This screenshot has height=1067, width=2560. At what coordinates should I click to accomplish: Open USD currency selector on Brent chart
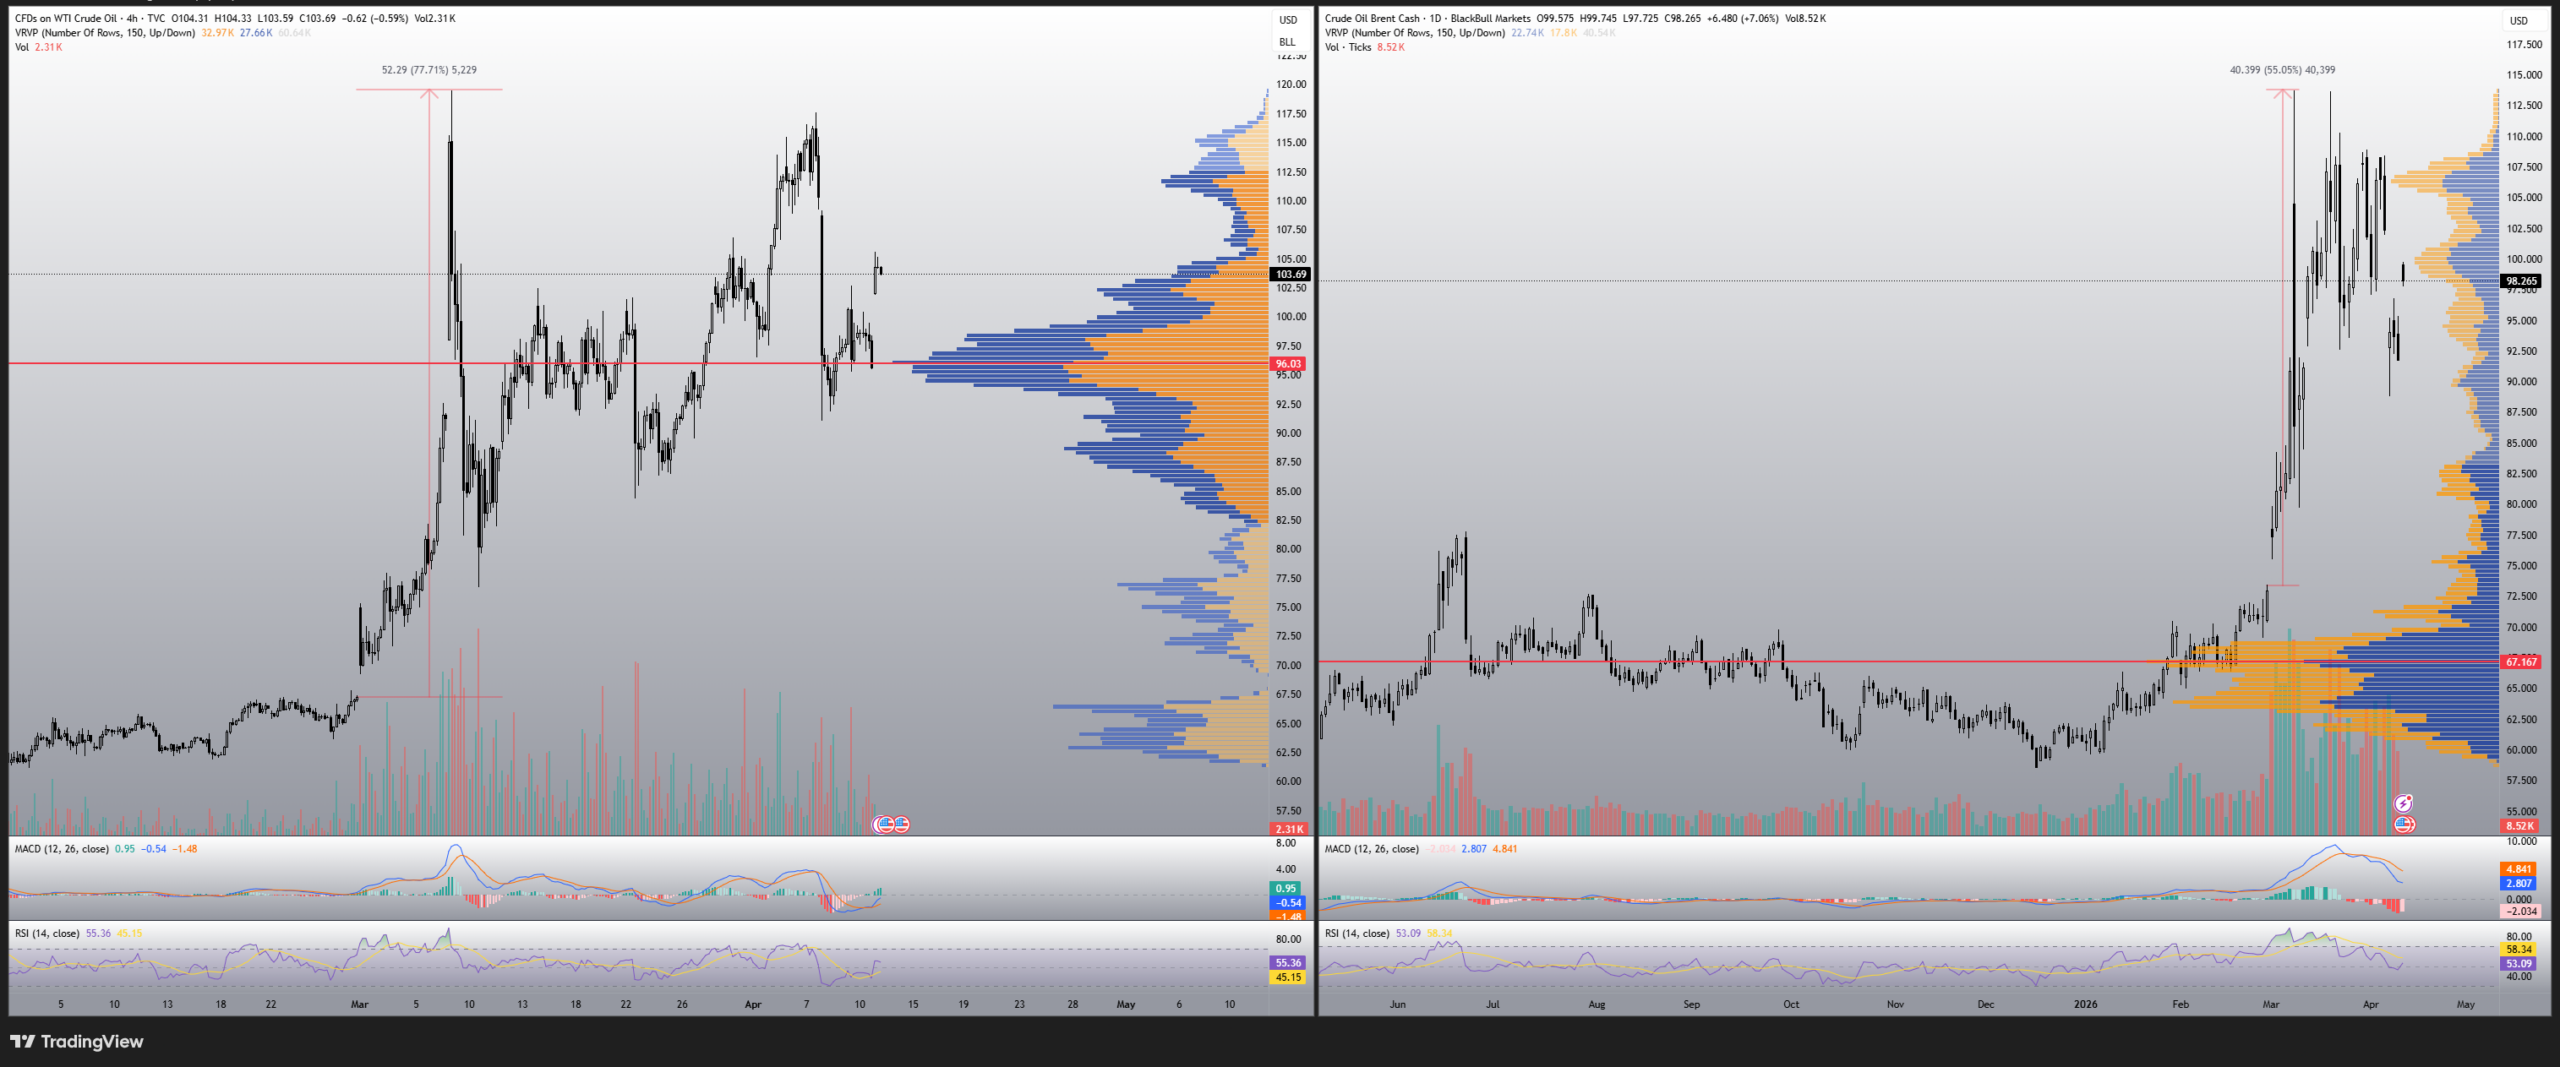(2519, 20)
